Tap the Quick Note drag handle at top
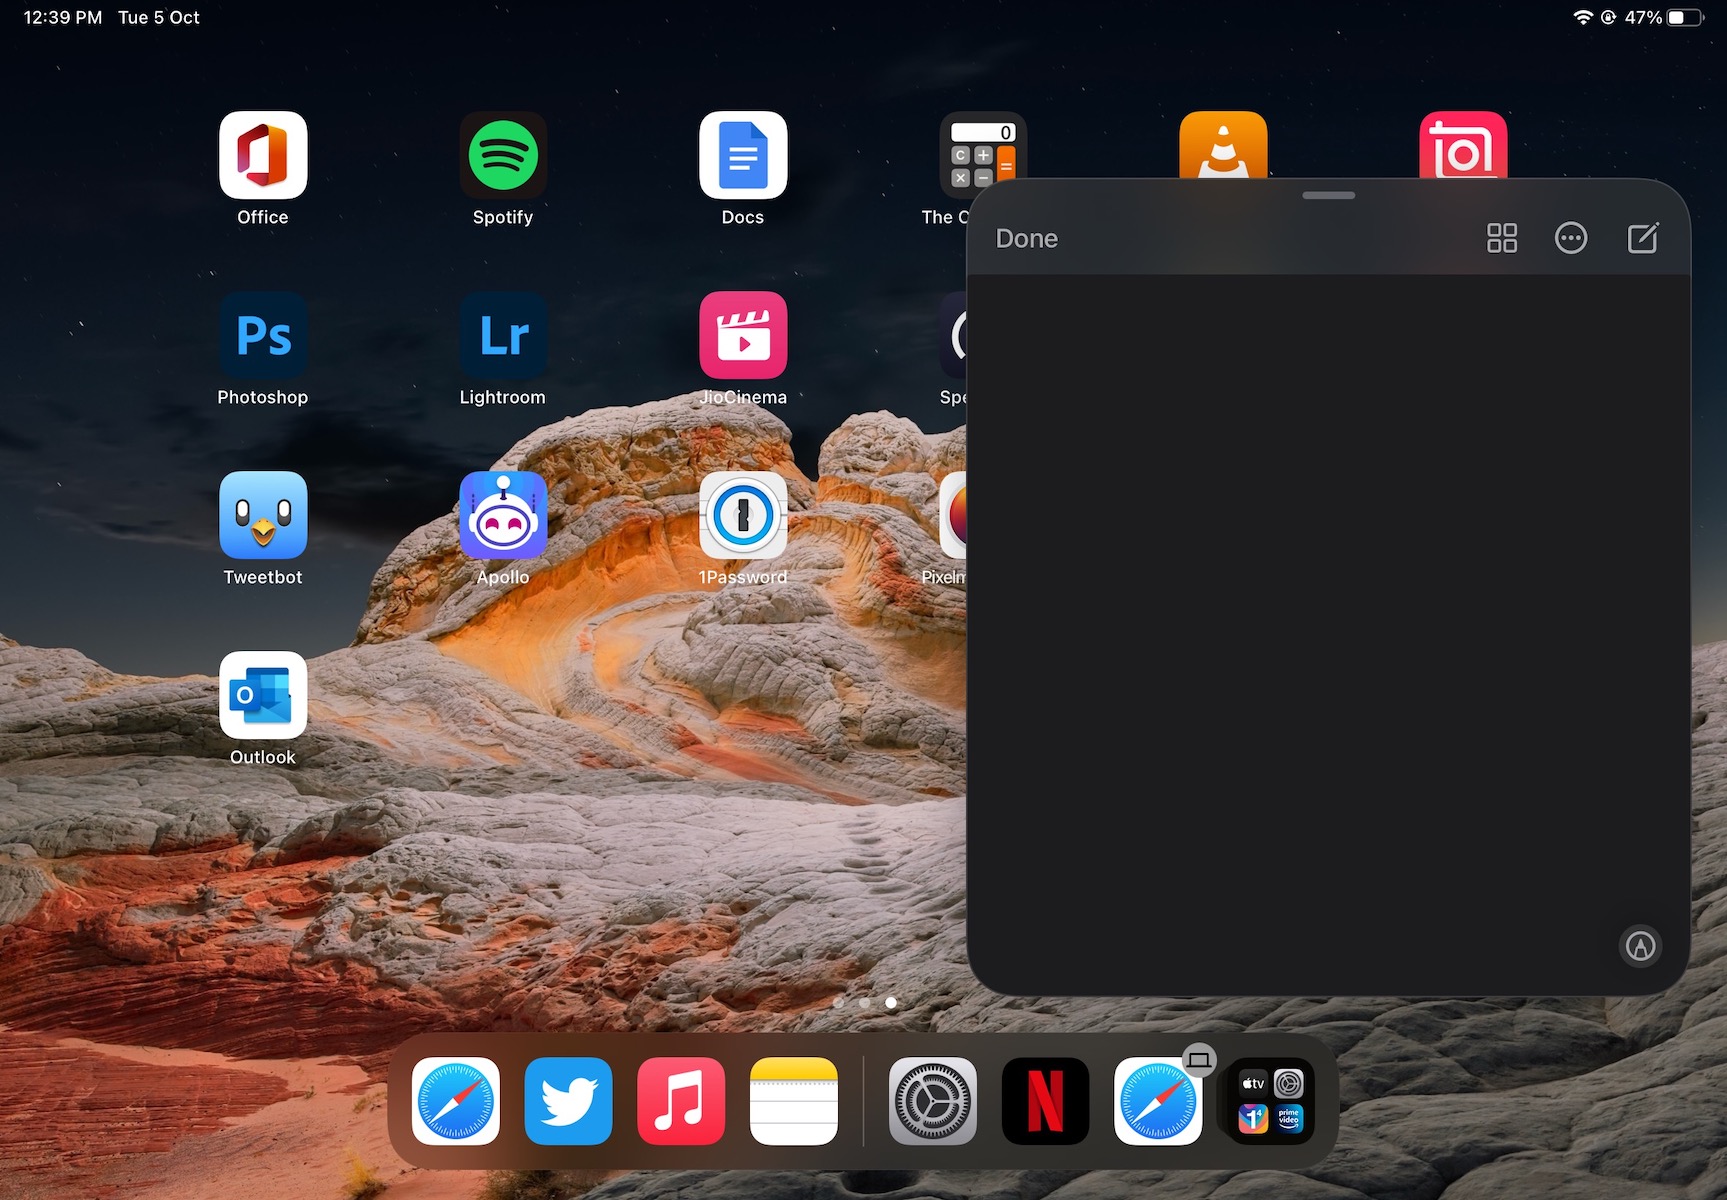This screenshot has height=1200, width=1727. pos(1328,195)
